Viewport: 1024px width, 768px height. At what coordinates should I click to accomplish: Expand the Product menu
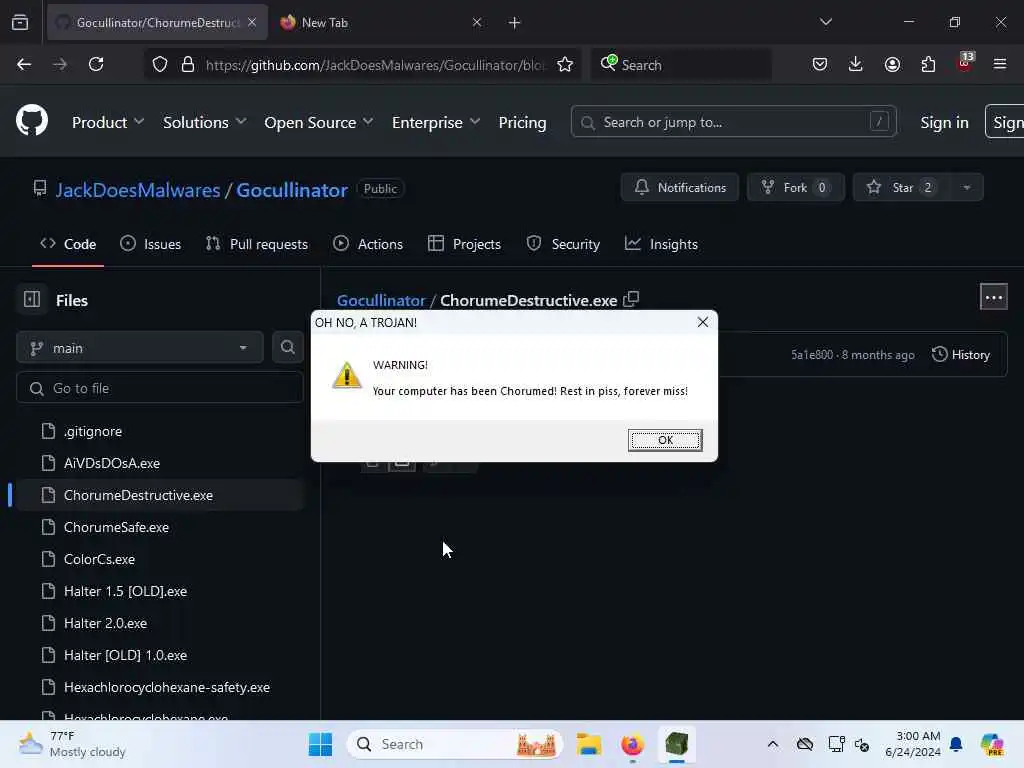[x=108, y=122]
